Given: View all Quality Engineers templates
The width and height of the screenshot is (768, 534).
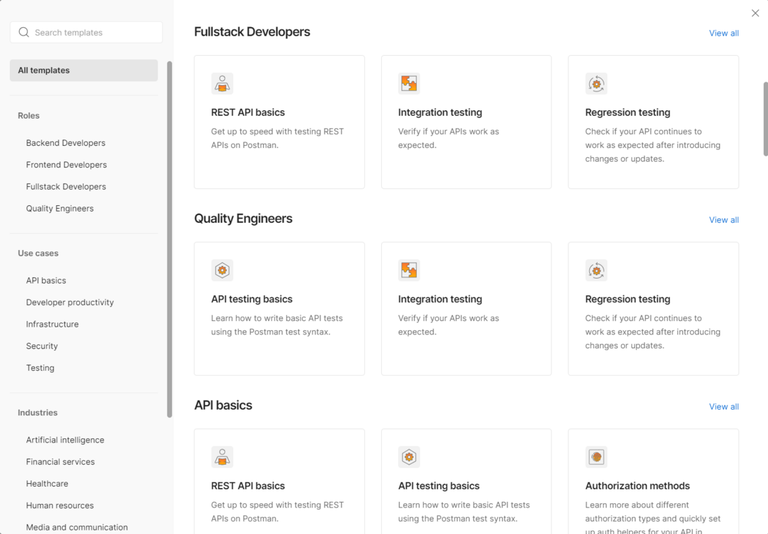Looking at the screenshot, I should tap(723, 220).
